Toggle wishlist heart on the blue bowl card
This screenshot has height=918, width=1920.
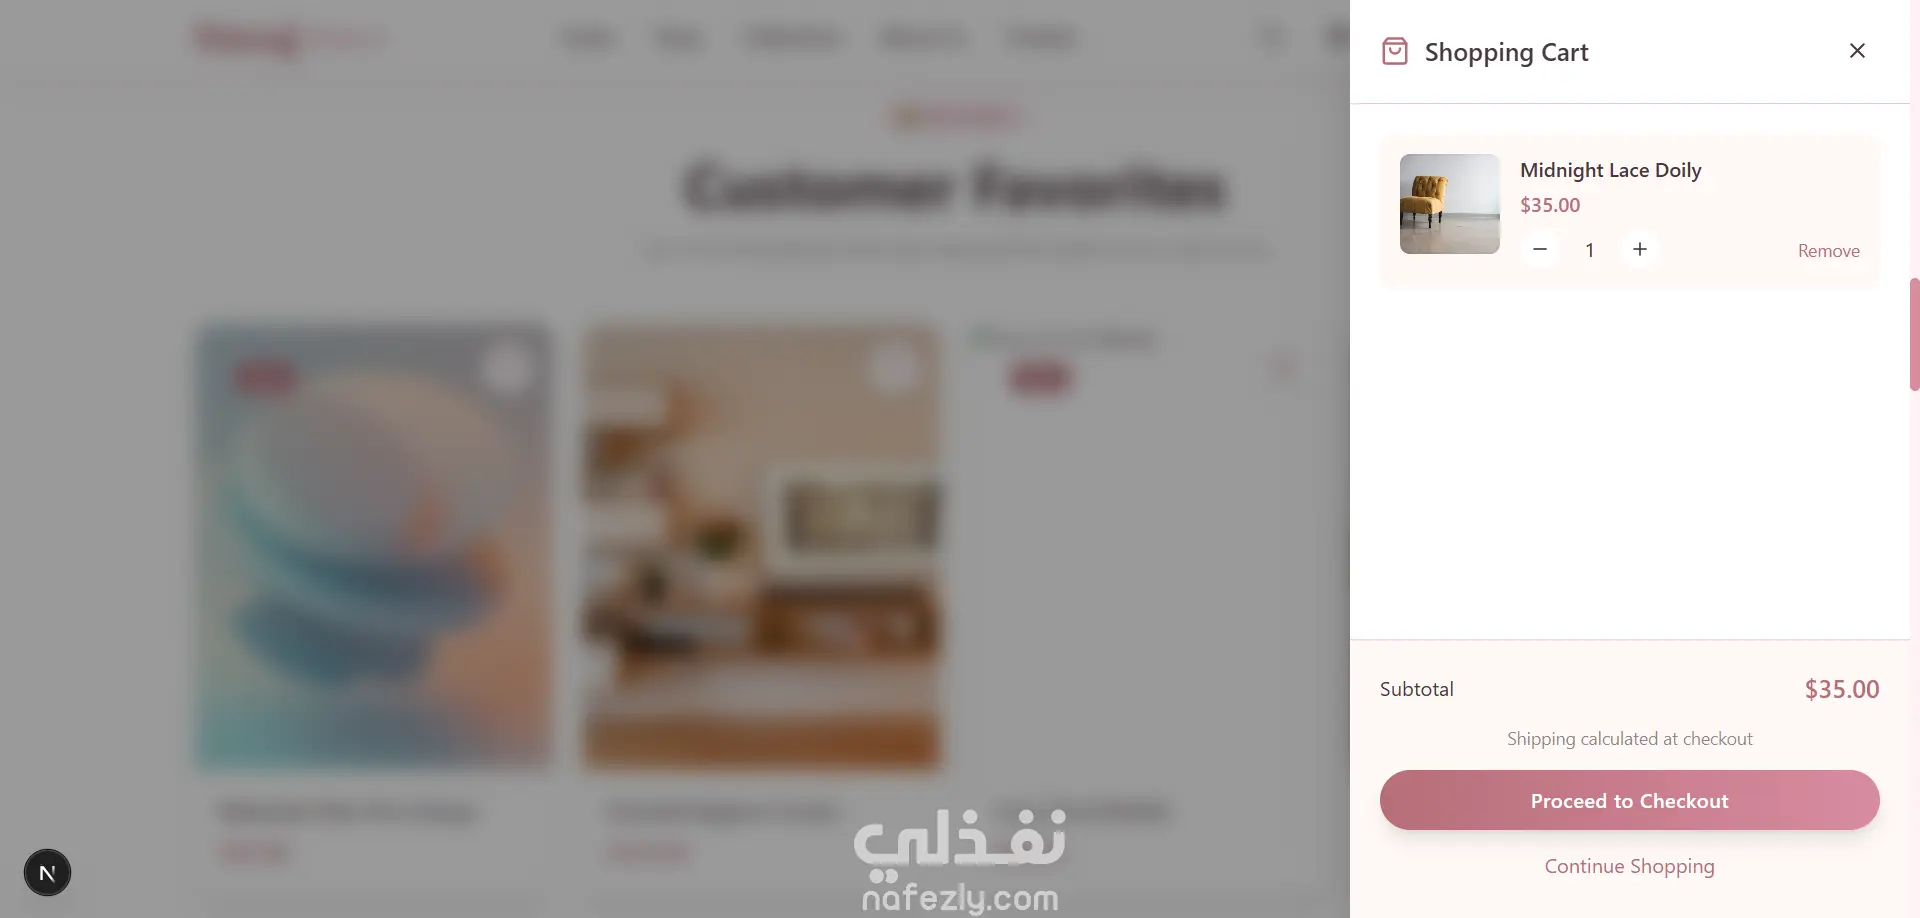506,370
